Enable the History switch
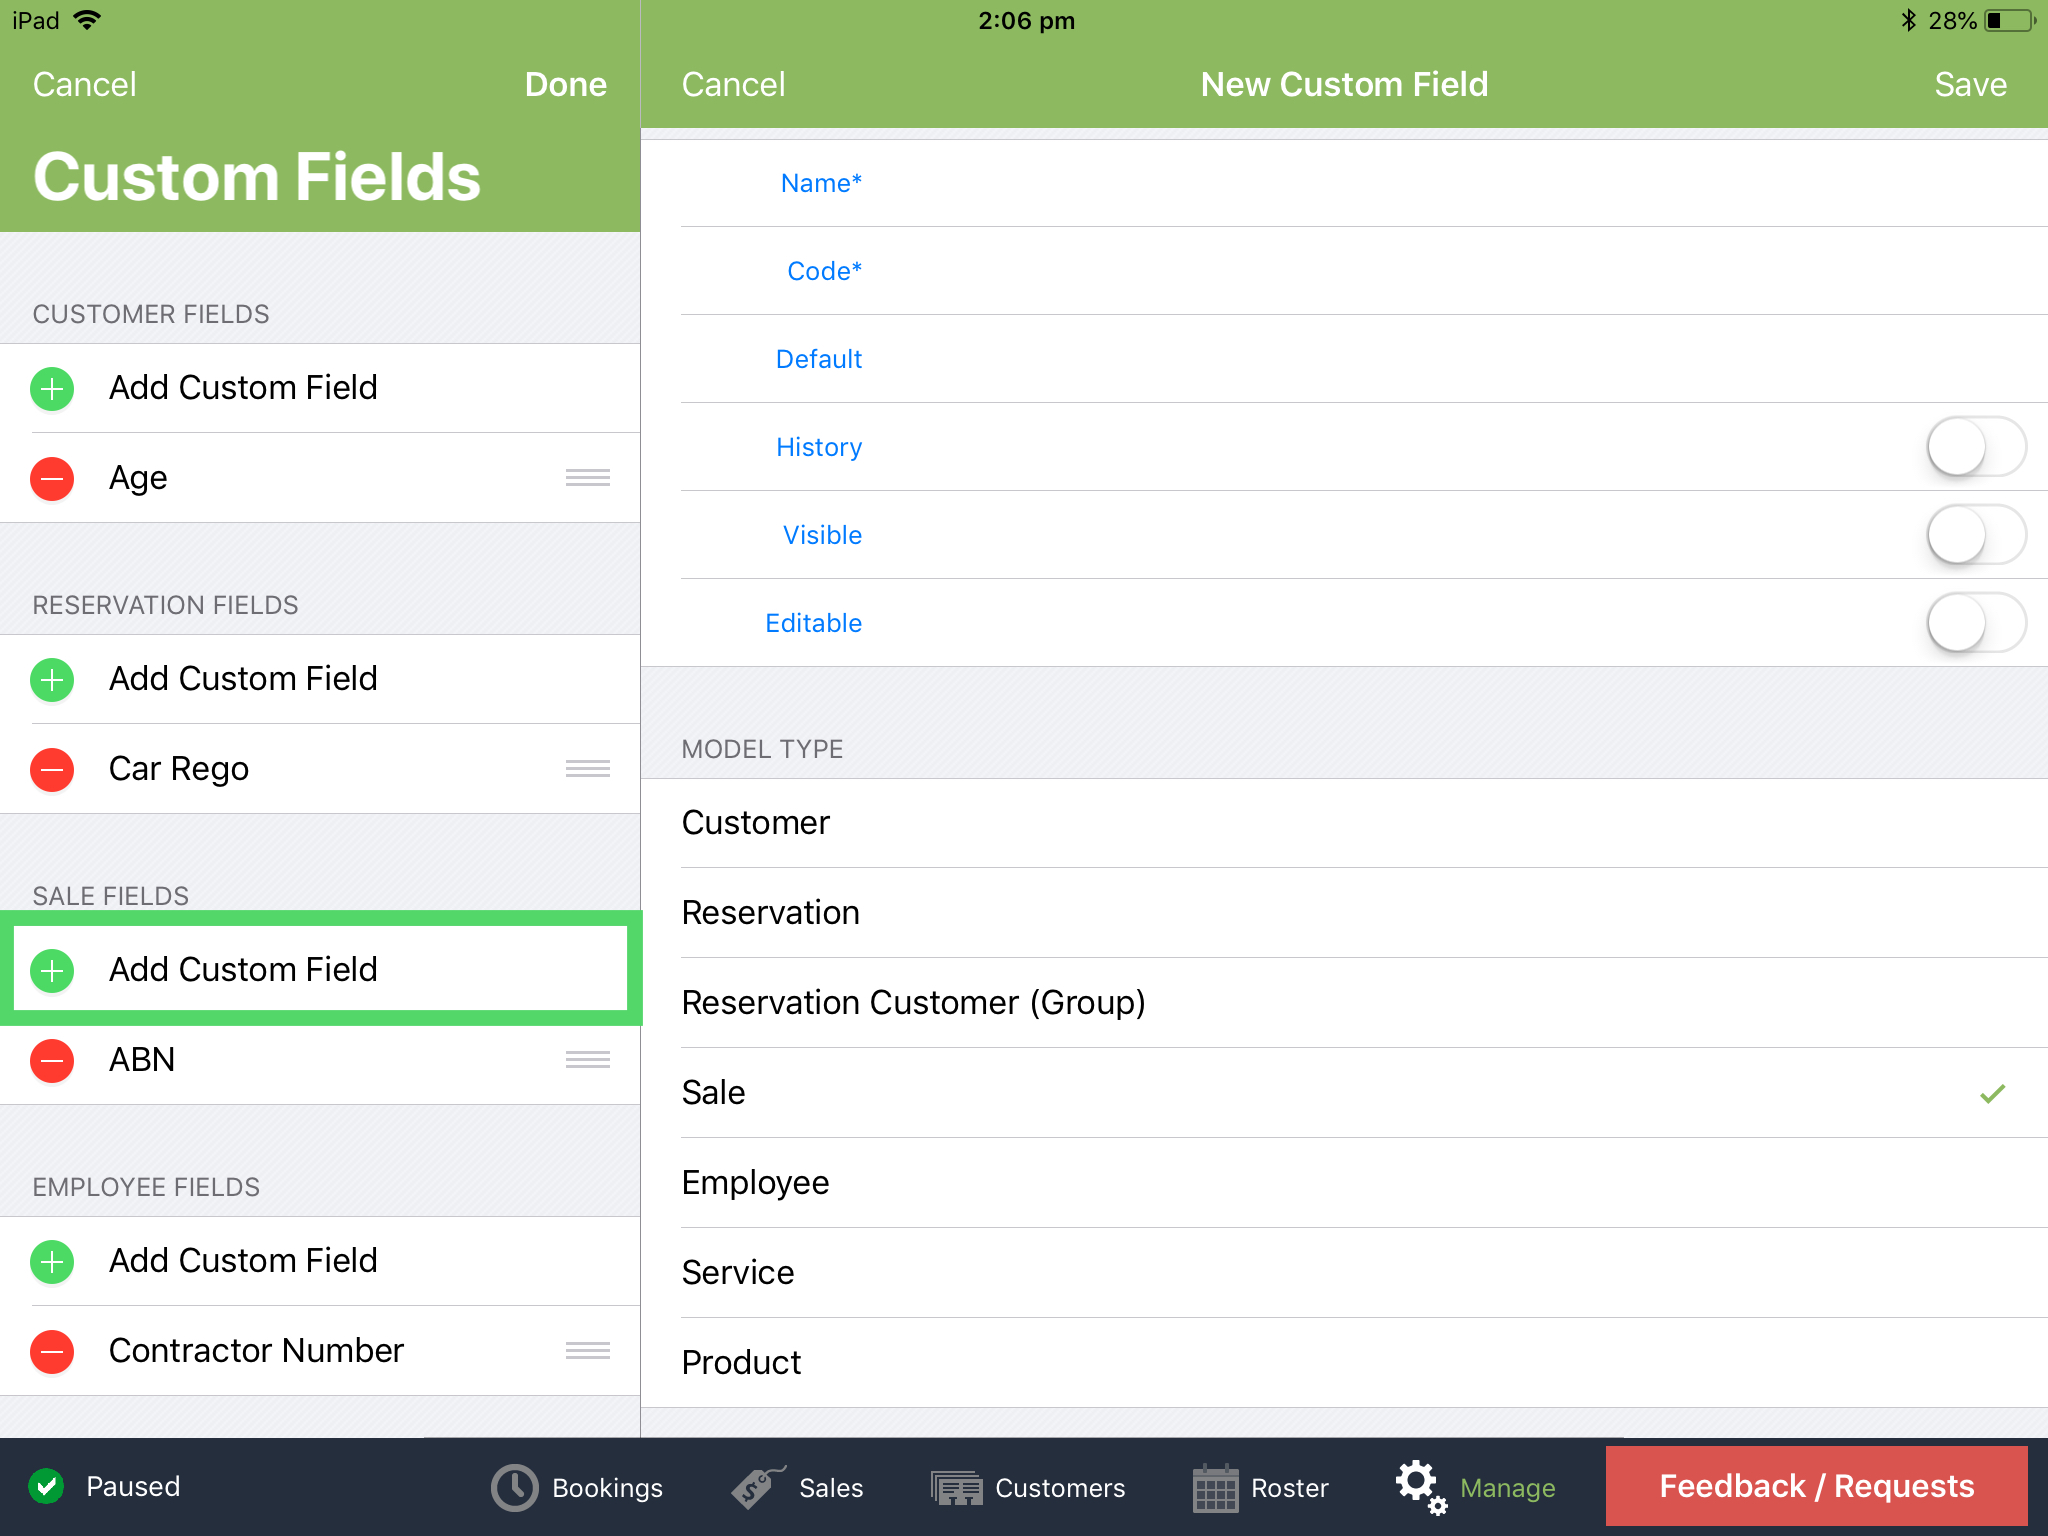The image size is (2048, 1536). pos(1976,447)
